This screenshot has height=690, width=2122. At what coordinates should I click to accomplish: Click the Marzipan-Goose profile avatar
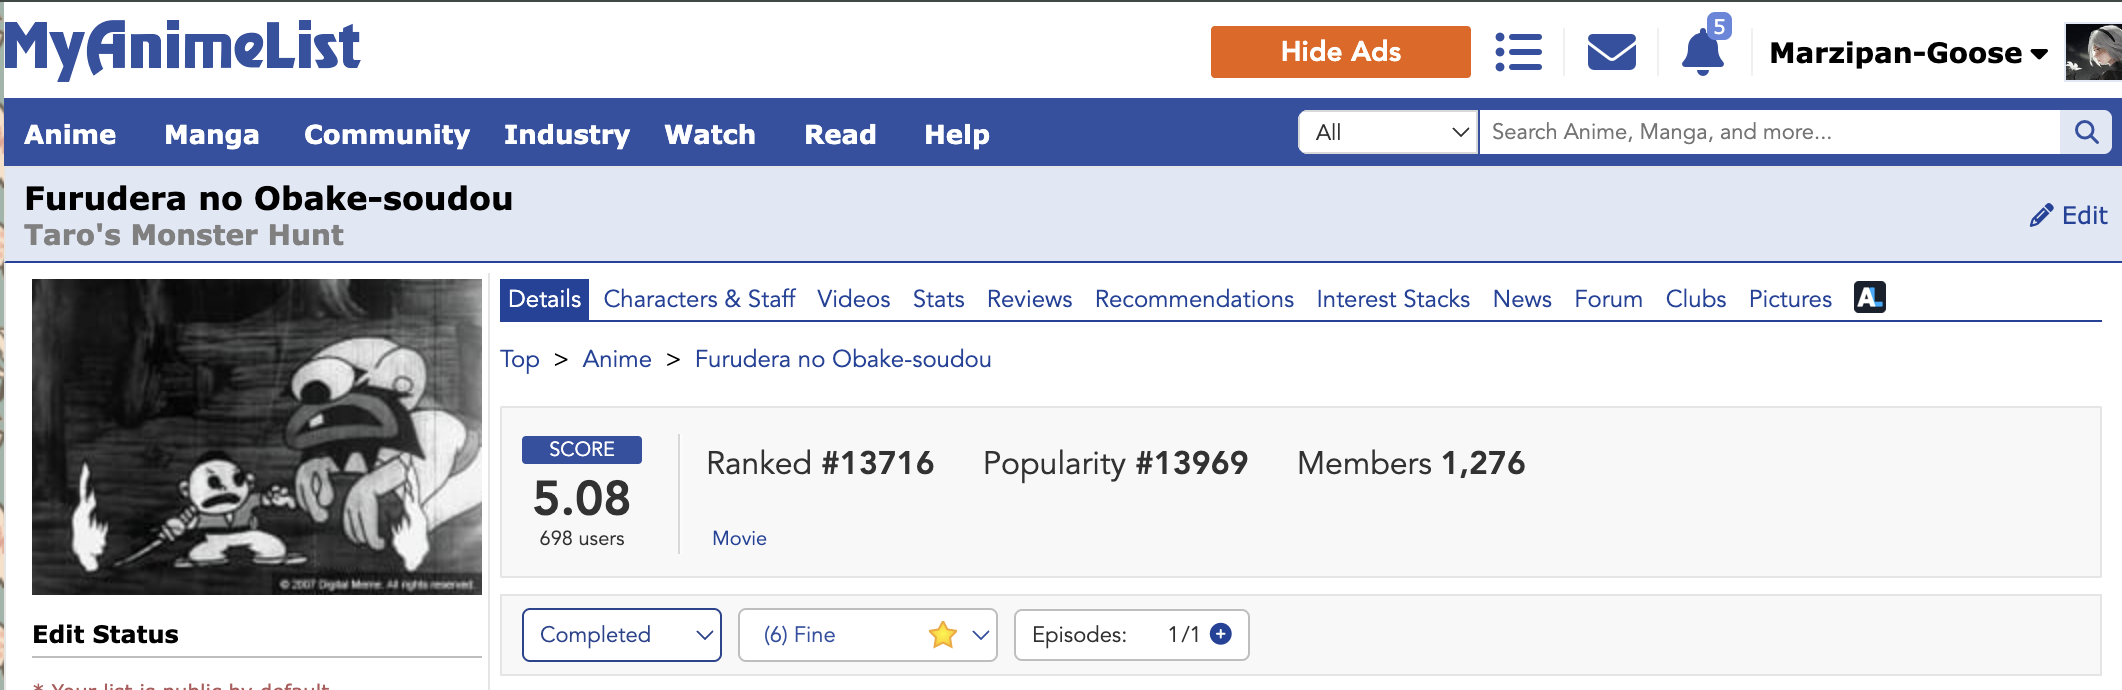pyautogui.click(x=2092, y=52)
